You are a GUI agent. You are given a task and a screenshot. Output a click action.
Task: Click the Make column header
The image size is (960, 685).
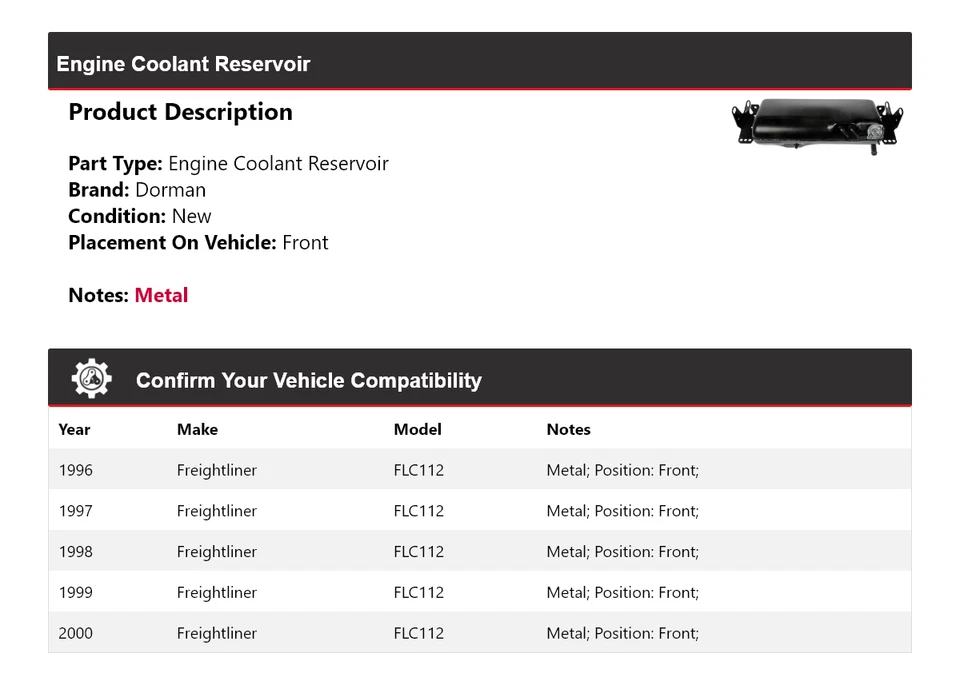pyautogui.click(x=197, y=429)
